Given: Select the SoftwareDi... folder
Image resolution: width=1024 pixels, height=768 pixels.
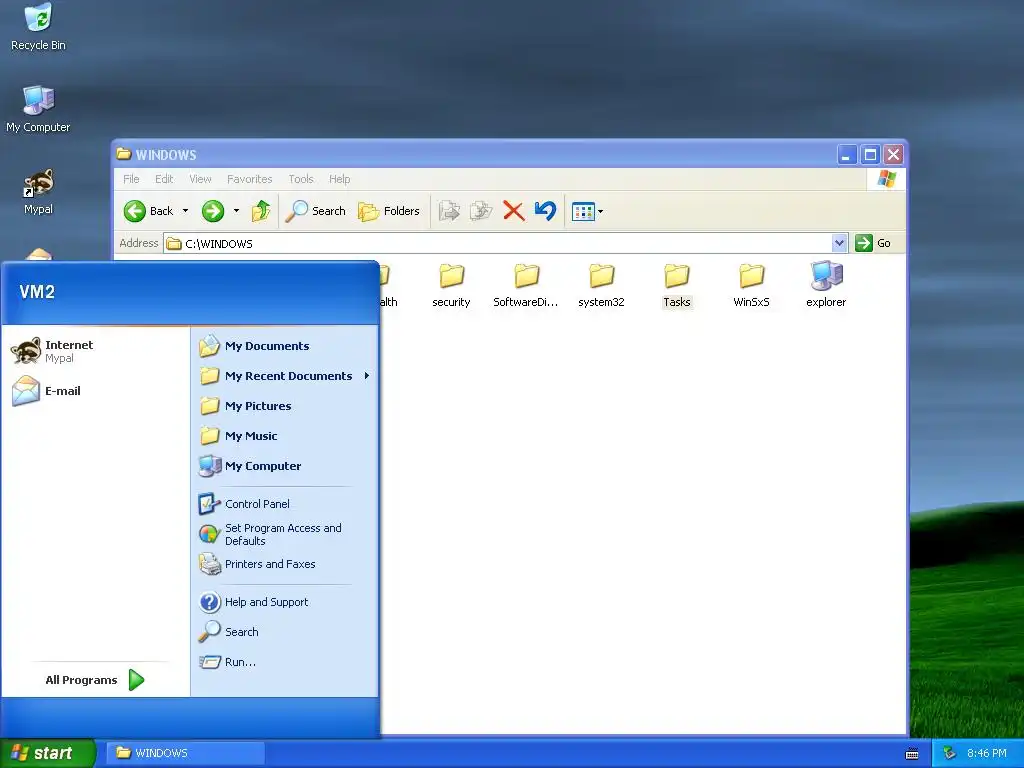Looking at the screenshot, I should (526, 285).
